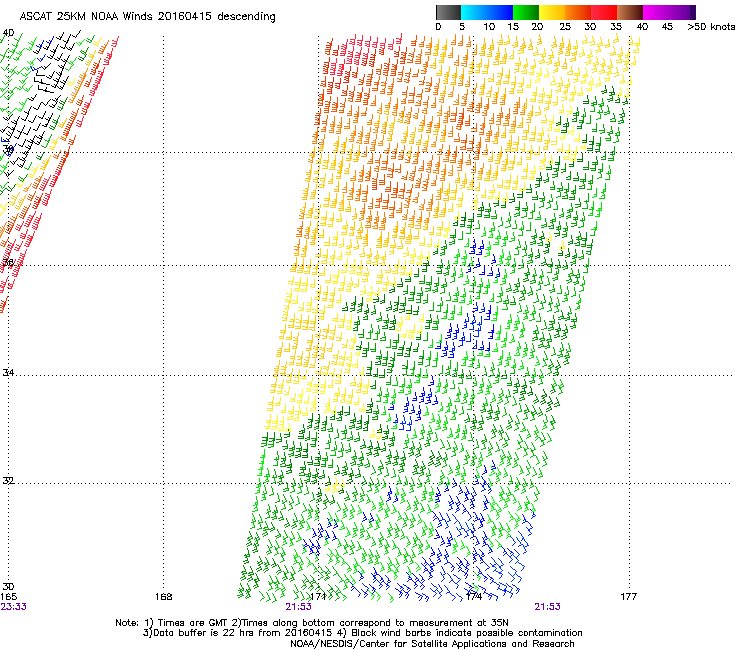Screen dimensions: 740x650
Task: Click the legend label 25
Action: pos(564,27)
